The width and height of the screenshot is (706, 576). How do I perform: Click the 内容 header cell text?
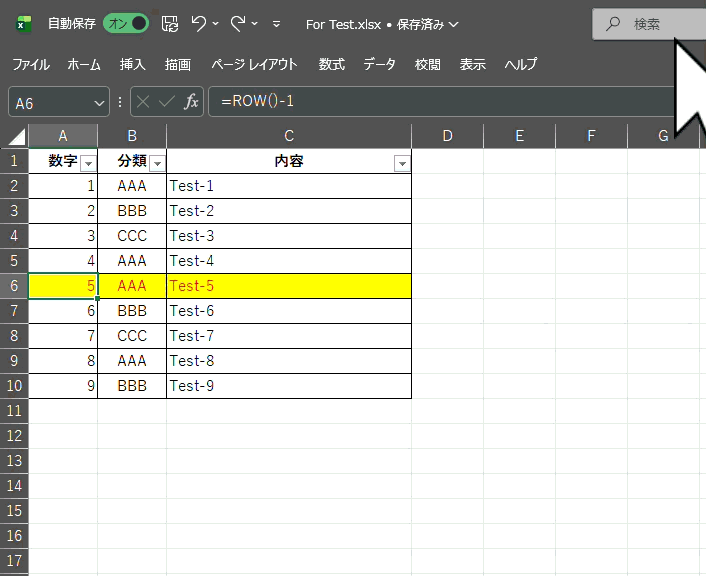[x=289, y=161]
